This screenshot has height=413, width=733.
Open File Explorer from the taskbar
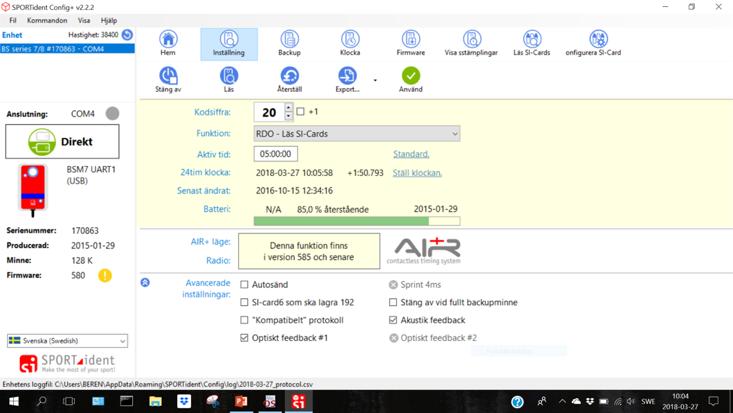pyautogui.click(x=155, y=401)
